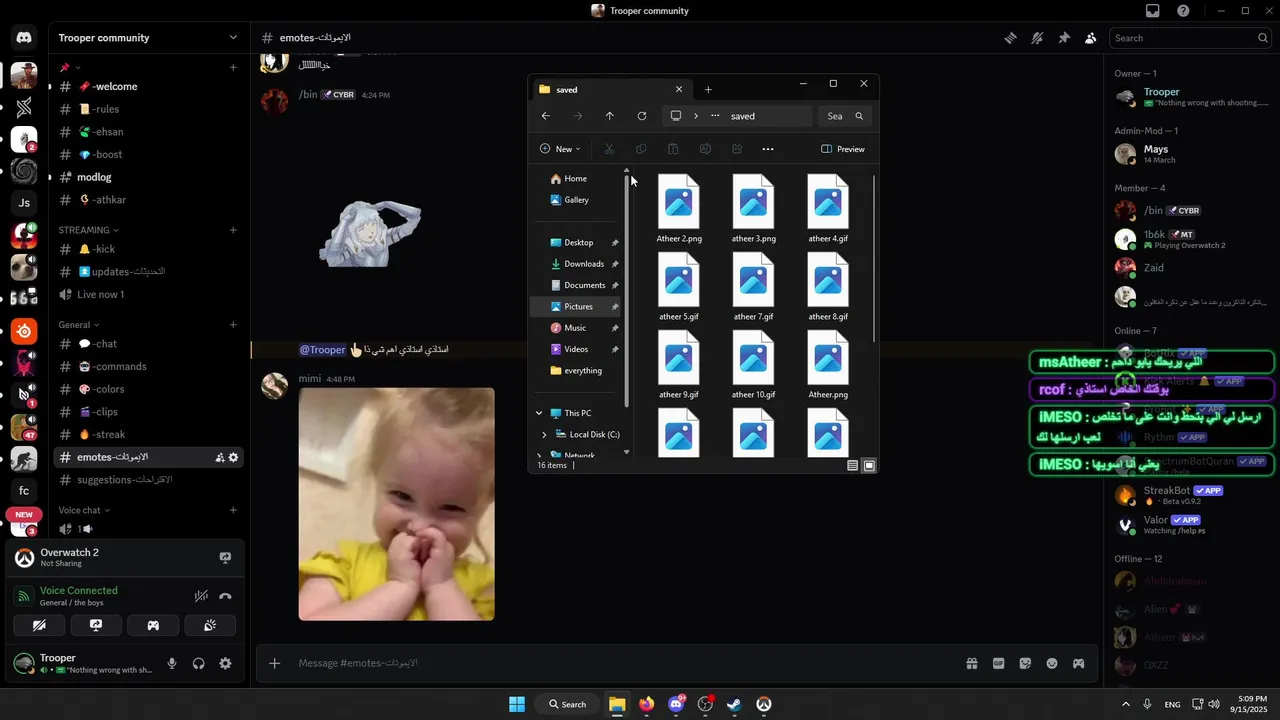Collapse STREAMING channel category
The height and width of the screenshot is (720, 1280).
[x=87, y=230]
